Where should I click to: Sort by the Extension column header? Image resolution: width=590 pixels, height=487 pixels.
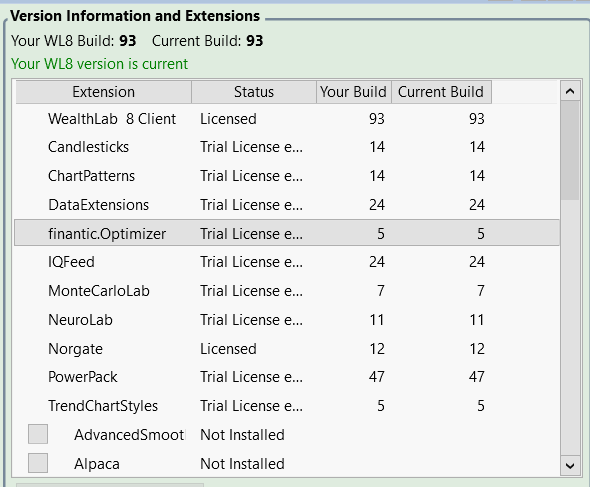103,92
